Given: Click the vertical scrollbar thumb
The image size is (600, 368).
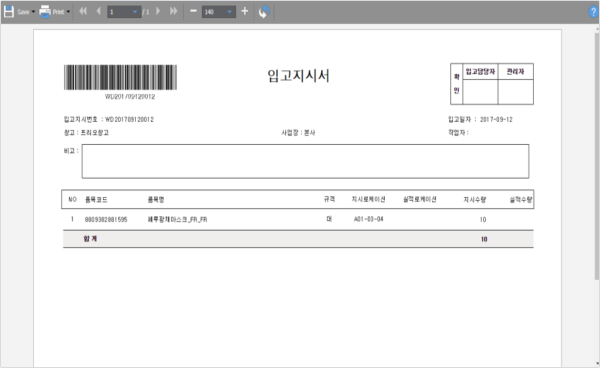Looking at the screenshot, I should point(597,156).
